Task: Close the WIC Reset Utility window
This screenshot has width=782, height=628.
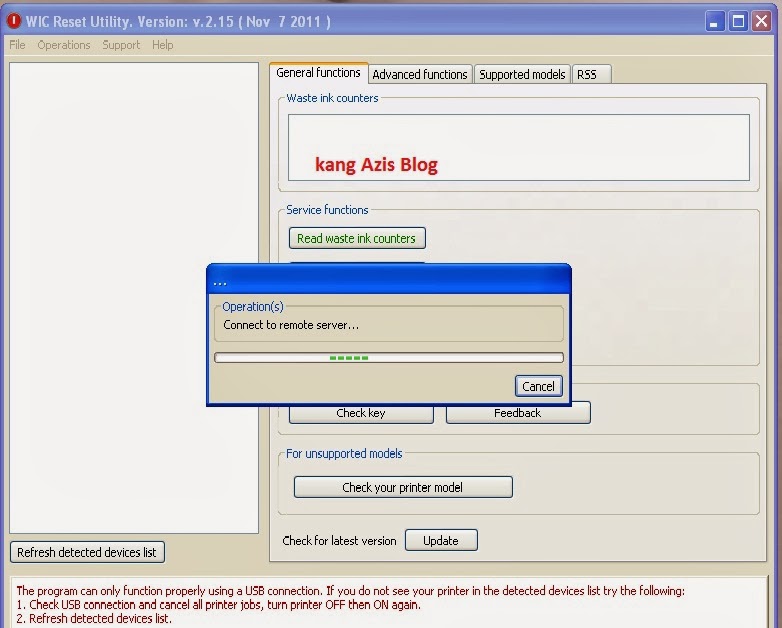Action: [x=761, y=21]
